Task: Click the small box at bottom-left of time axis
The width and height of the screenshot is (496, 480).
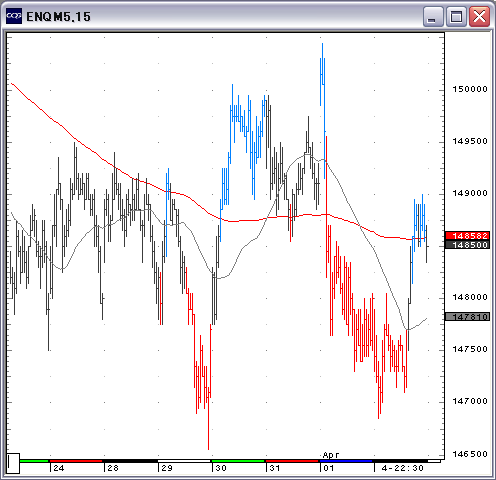Action: [x=13, y=463]
